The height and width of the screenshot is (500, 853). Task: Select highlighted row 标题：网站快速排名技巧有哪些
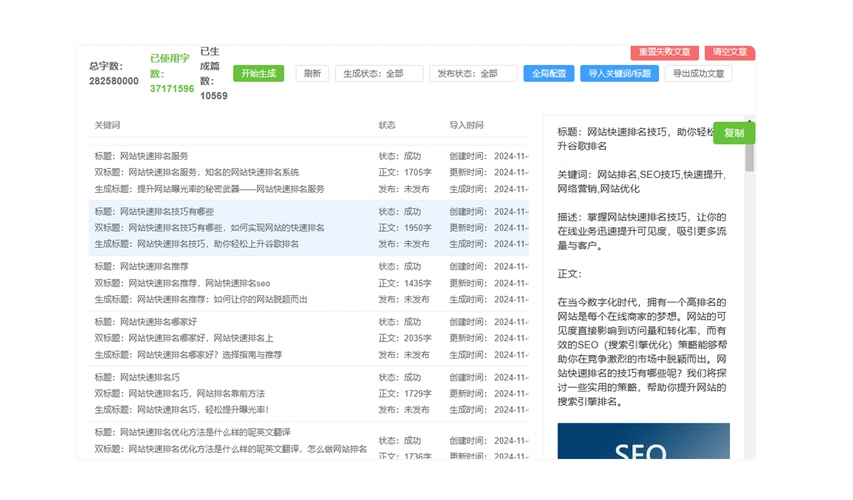point(308,228)
